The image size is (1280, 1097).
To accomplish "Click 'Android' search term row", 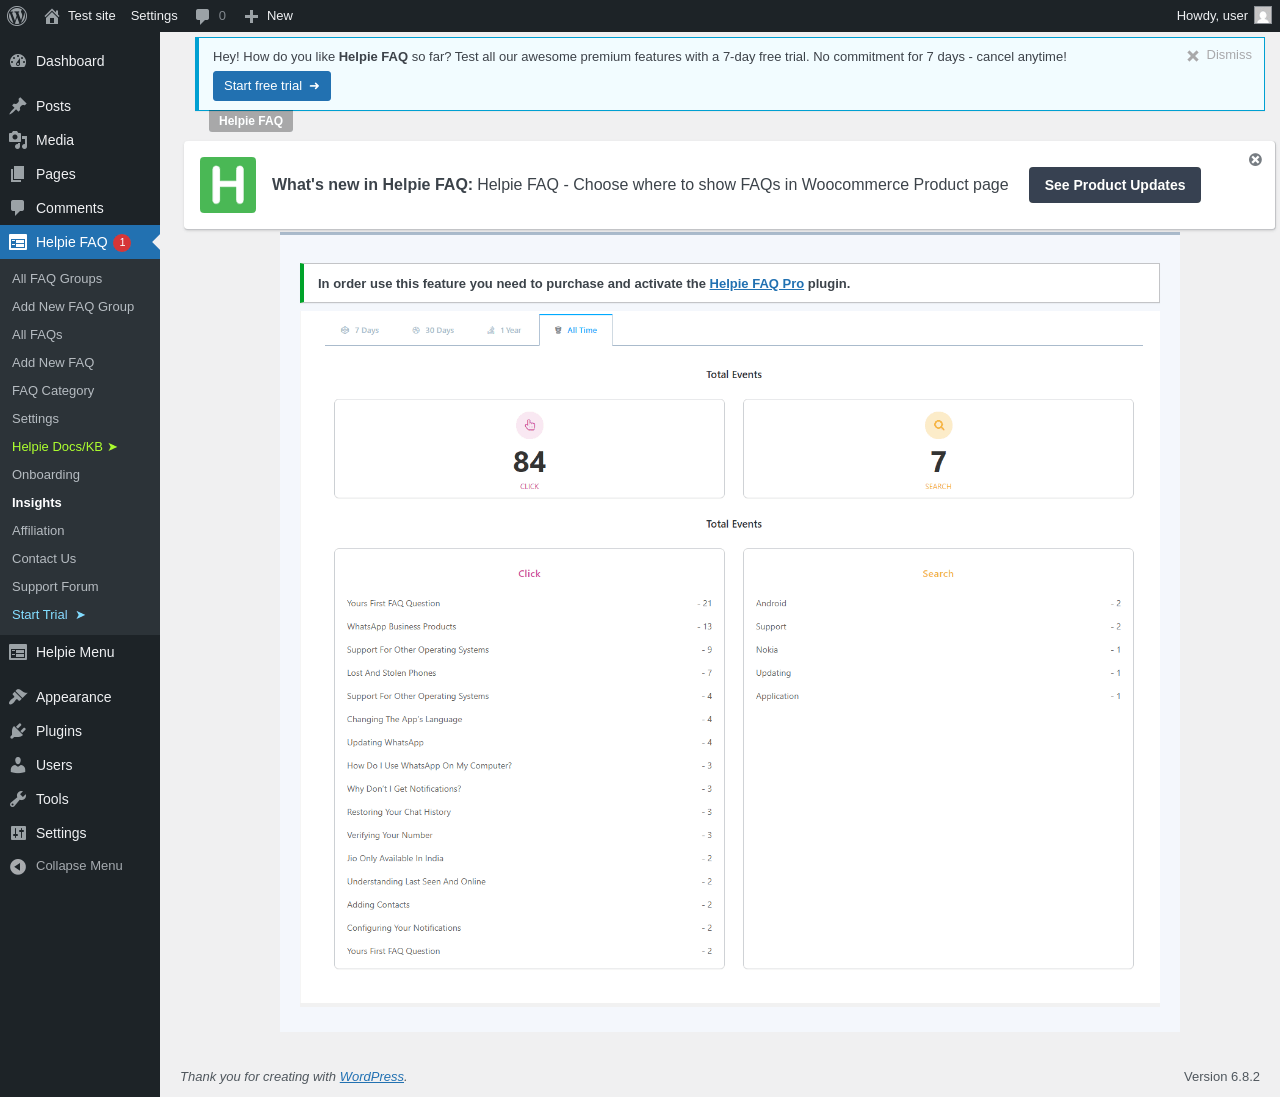I will (938, 604).
